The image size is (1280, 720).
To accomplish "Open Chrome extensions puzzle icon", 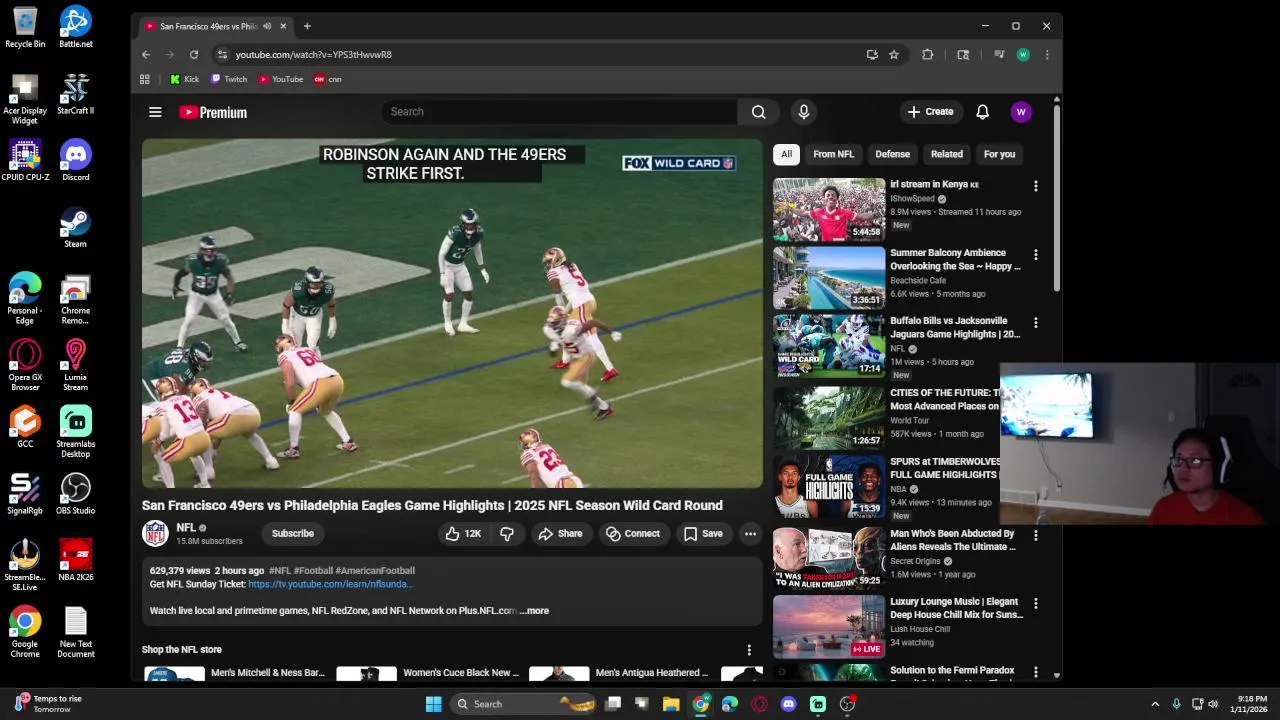I will (x=928, y=55).
